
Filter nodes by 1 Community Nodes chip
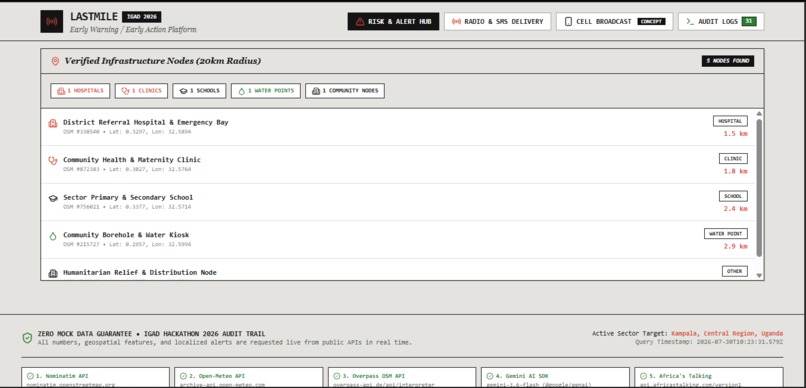(x=345, y=91)
